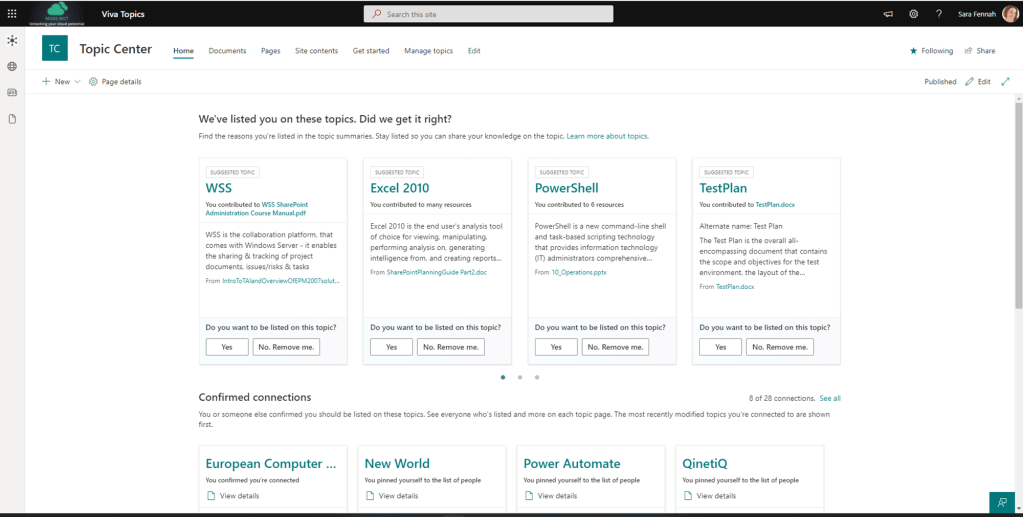Switch to the Documents tab
The image size is (1023, 517).
tap(227, 51)
